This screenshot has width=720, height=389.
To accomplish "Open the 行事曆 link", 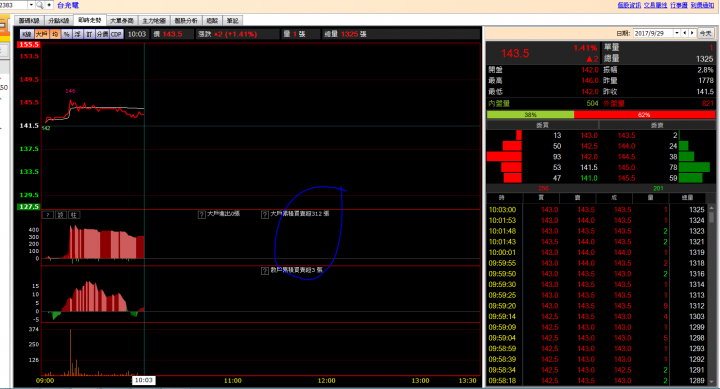I will point(679,5).
